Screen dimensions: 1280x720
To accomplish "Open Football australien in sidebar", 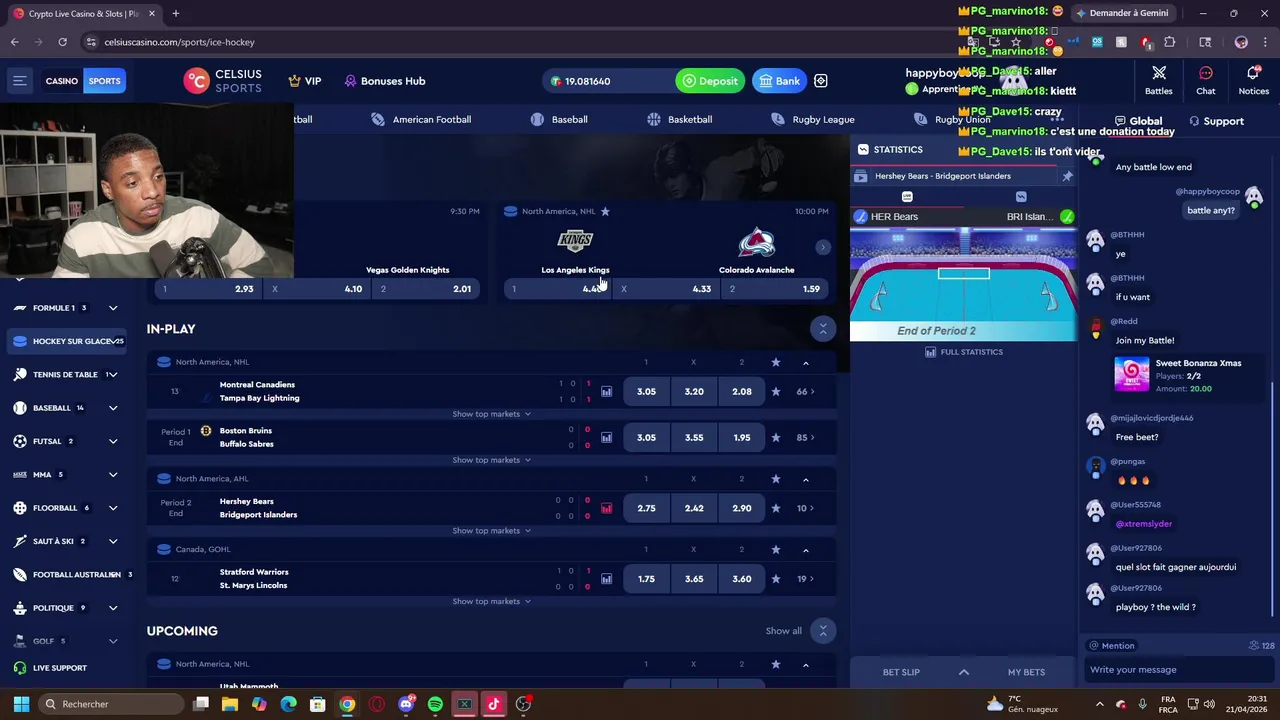I will (x=66, y=574).
